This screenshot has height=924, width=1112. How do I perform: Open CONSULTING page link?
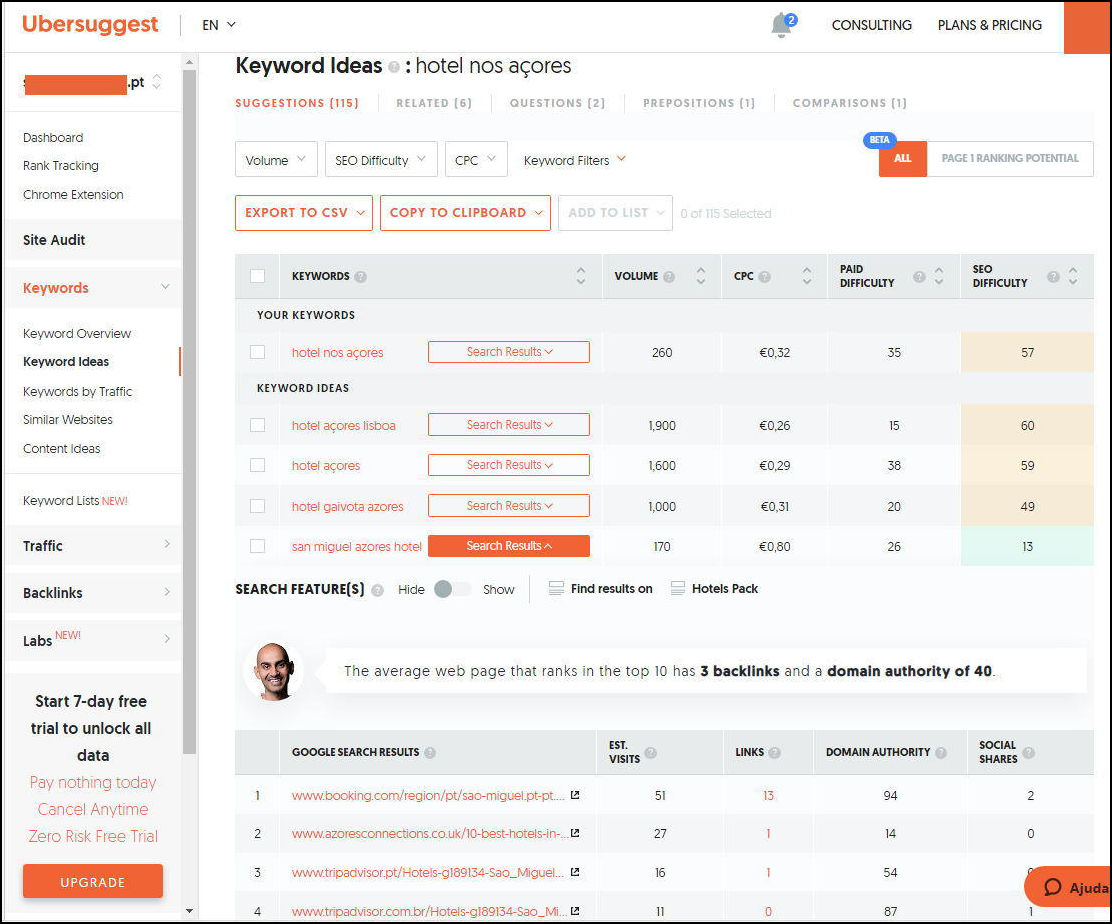click(x=872, y=25)
